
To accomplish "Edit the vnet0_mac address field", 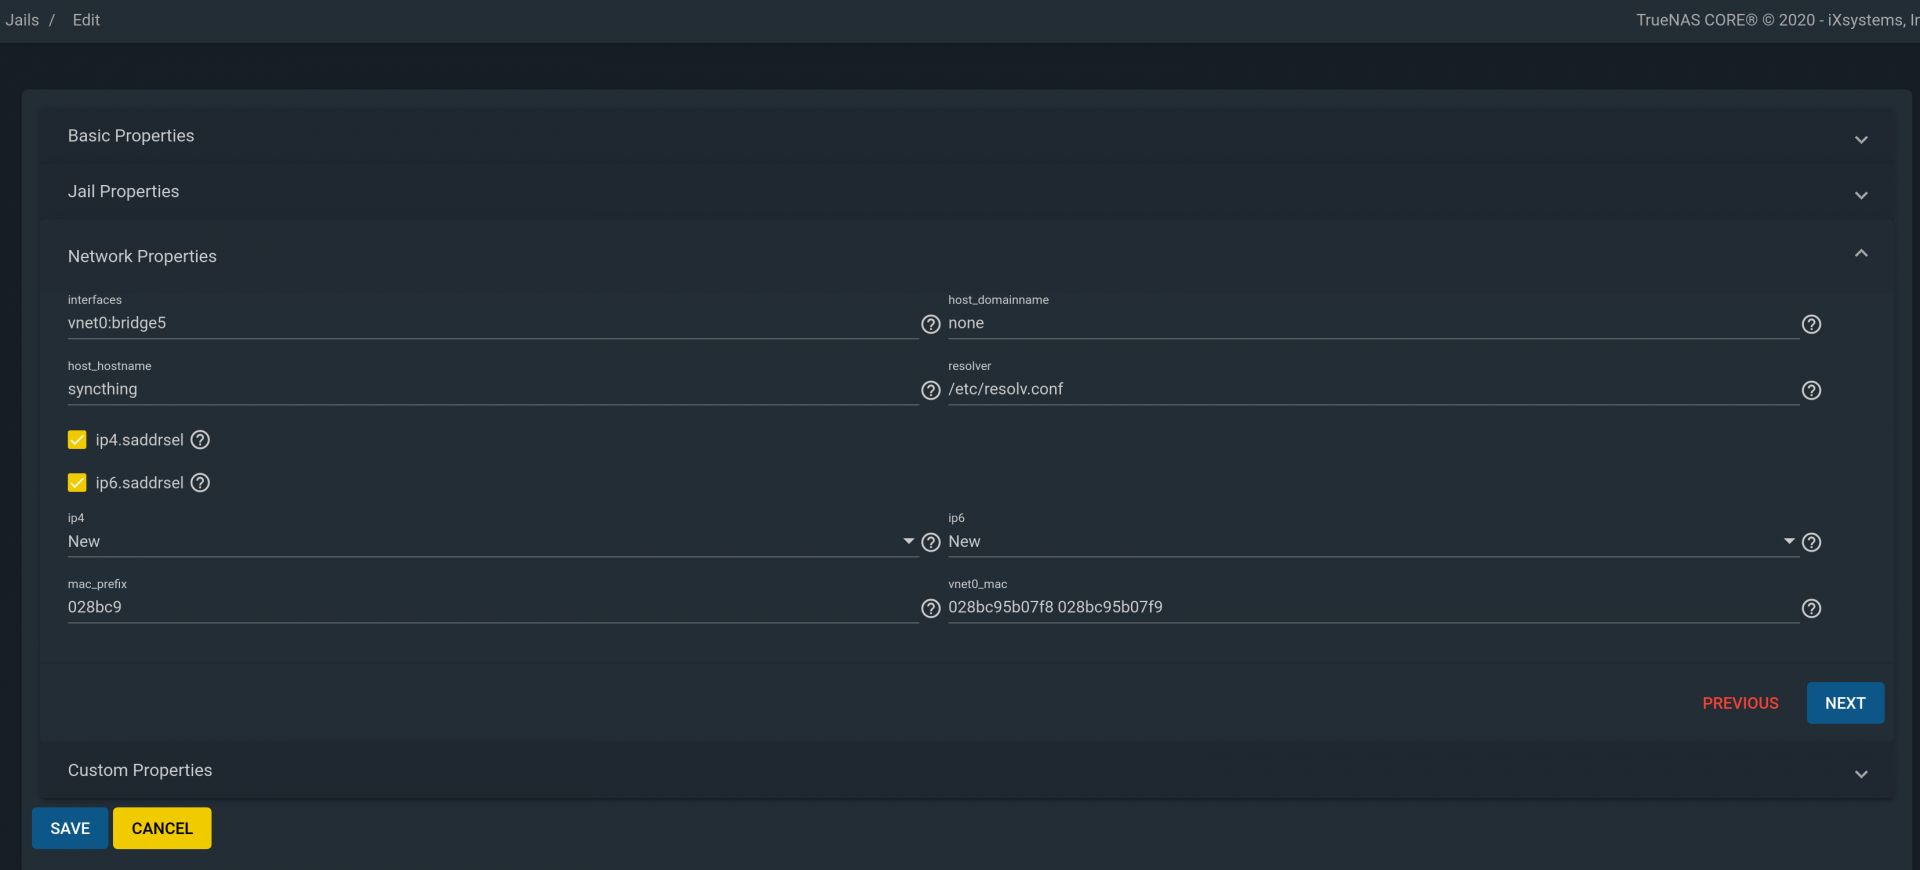I will click(x=1373, y=607).
